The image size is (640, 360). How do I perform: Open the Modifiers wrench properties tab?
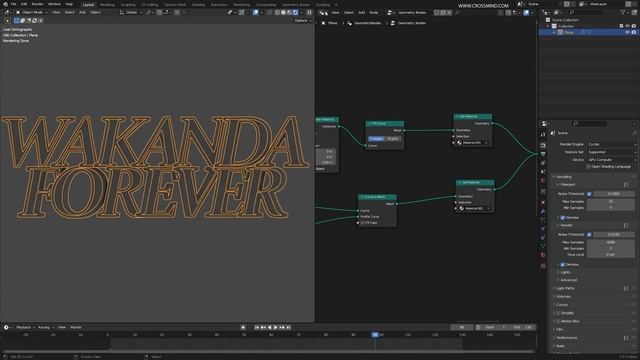click(x=543, y=211)
